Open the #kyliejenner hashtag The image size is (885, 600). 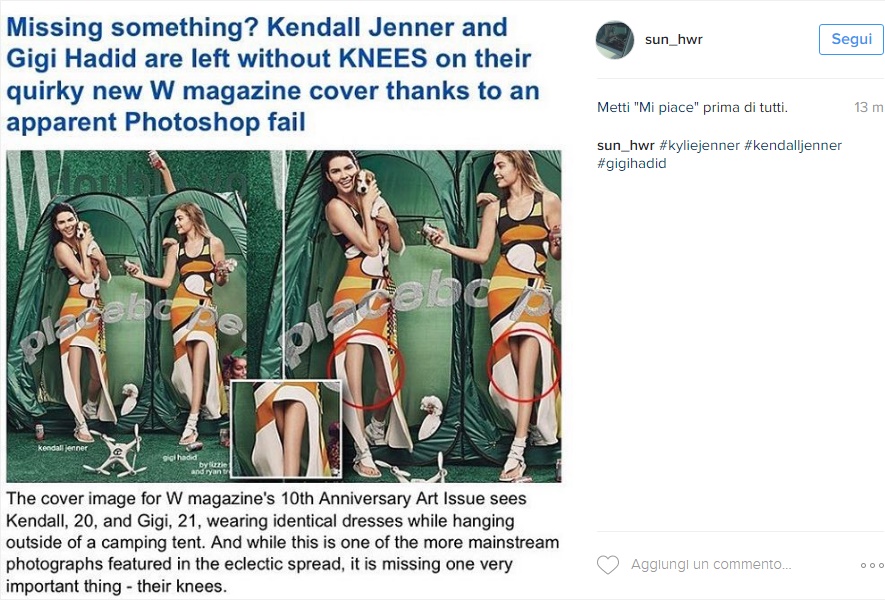pos(700,146)
